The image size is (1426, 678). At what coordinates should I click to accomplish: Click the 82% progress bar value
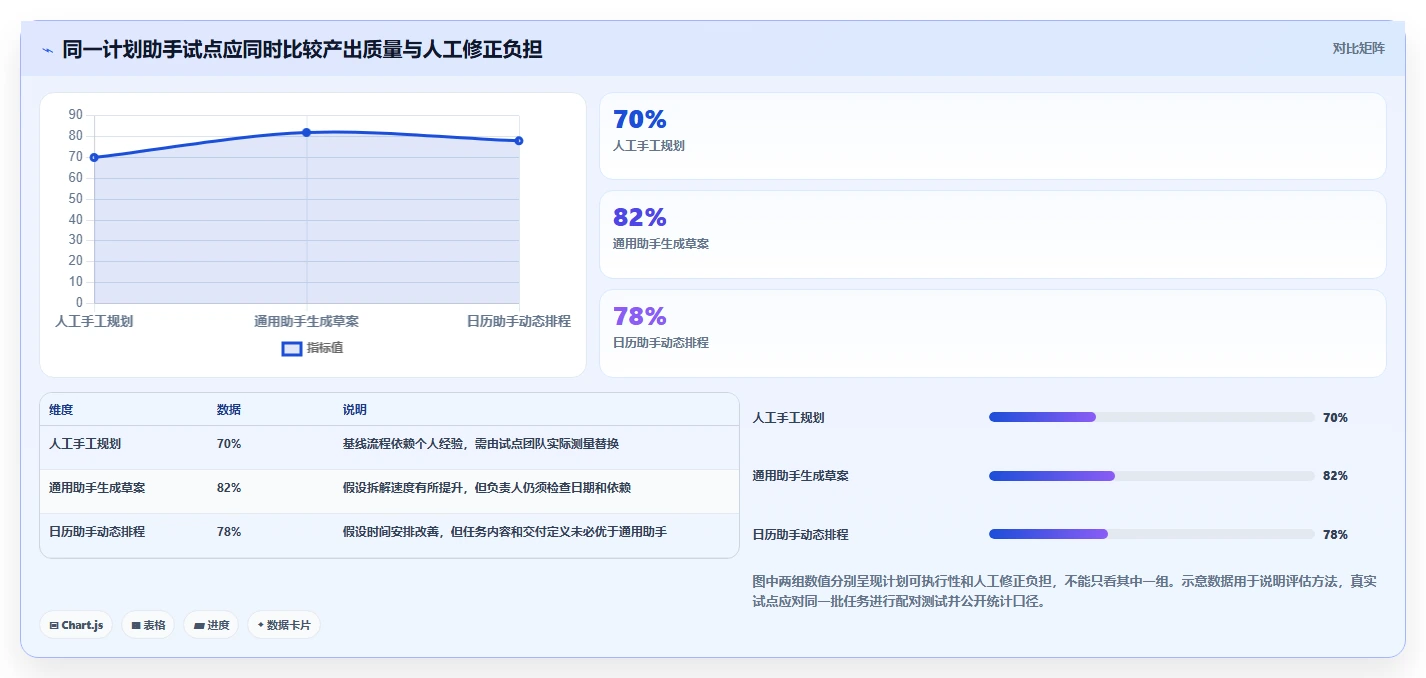pyautogui.click(x=1335, y=476)
